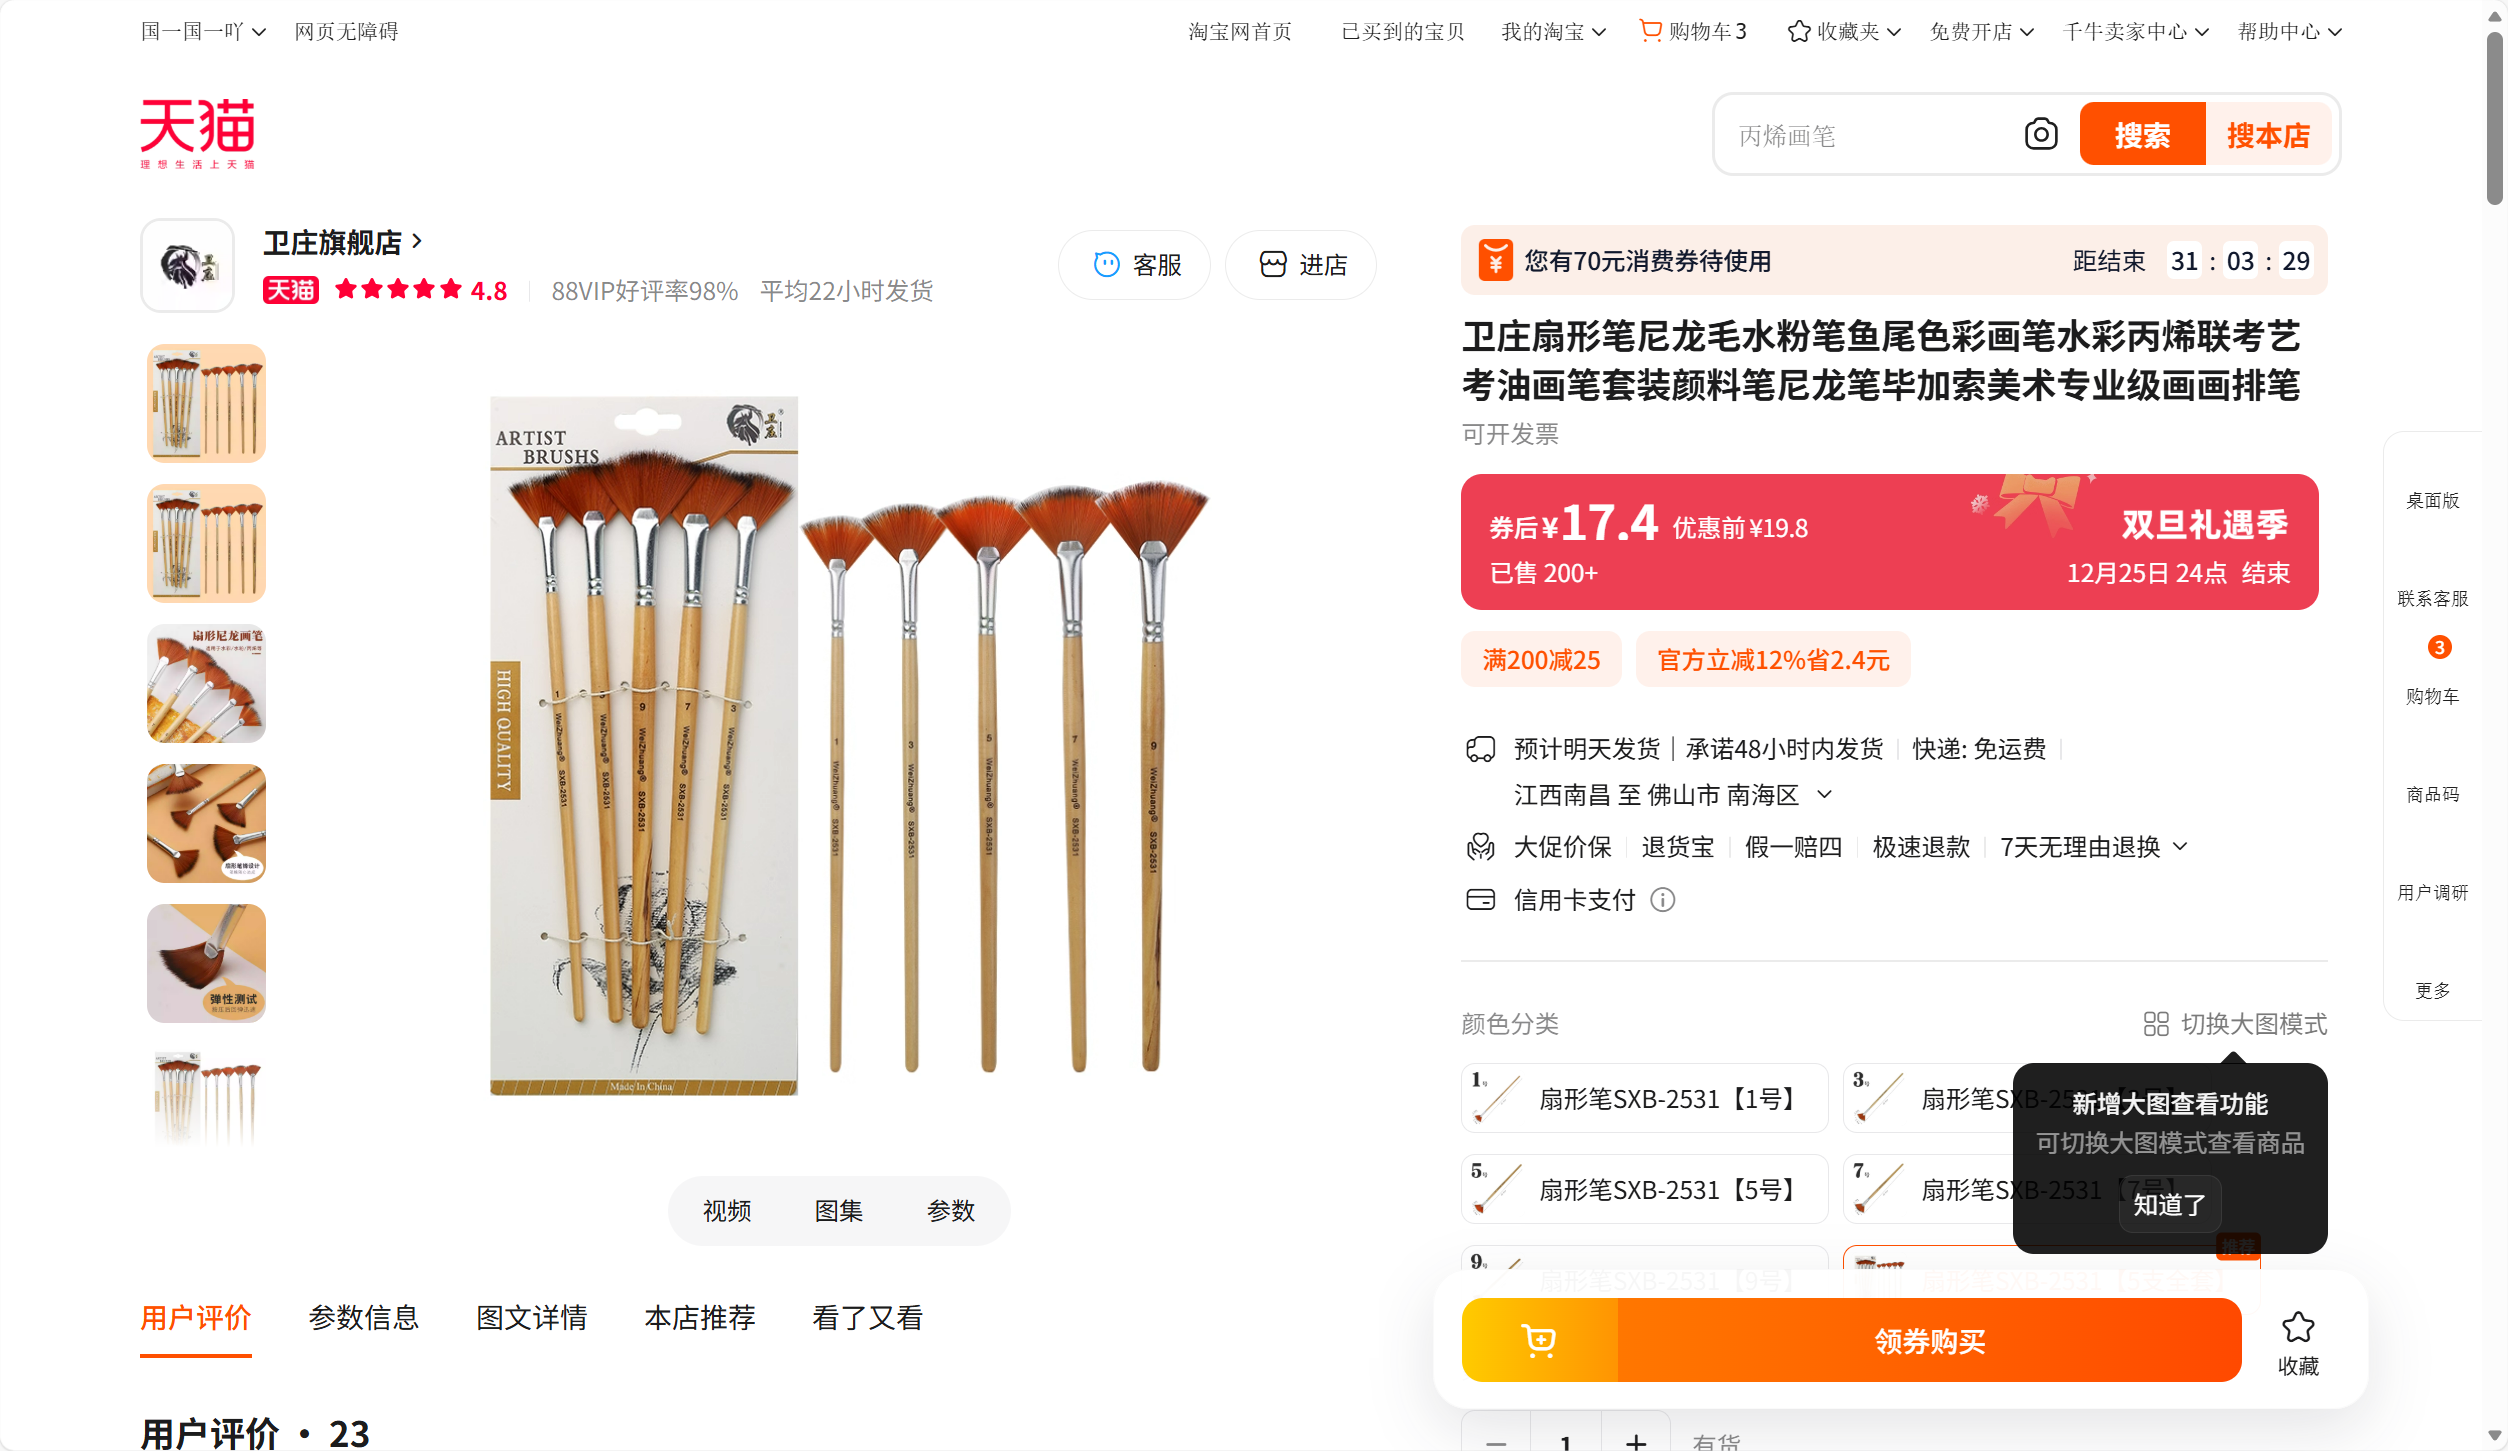Switch to the 图文详情 tab

tap(532, 1318)
